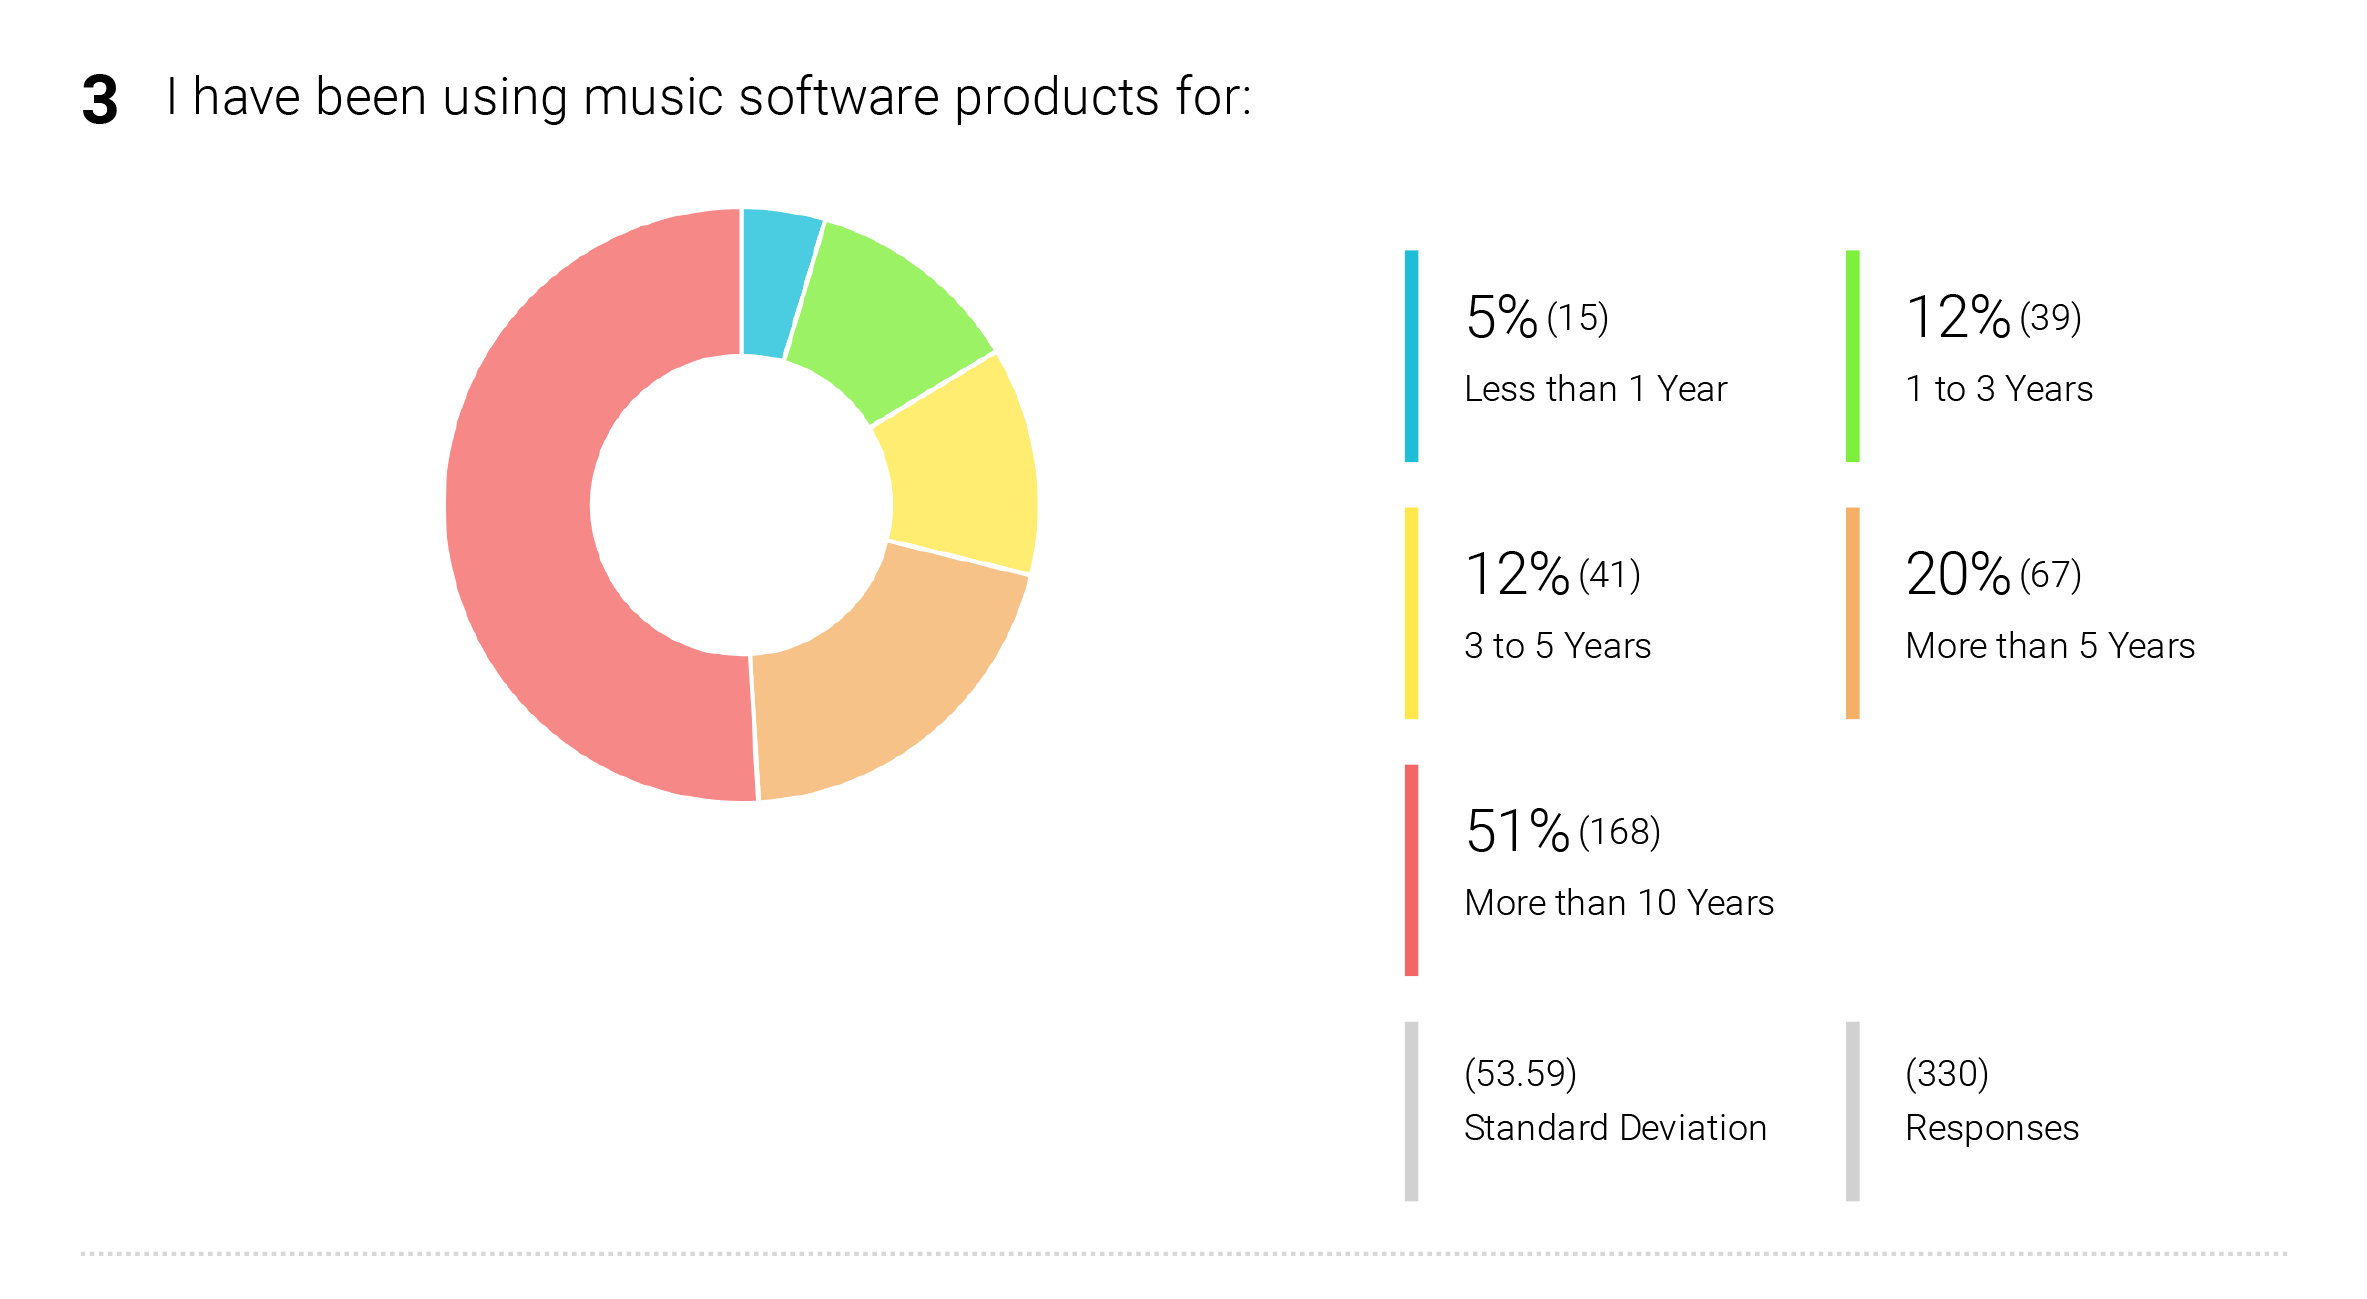The width and height of the screenshot is (2367, 1299).
Task: Select the 'More than 10 Years' label
Action: click(1619, 902)
